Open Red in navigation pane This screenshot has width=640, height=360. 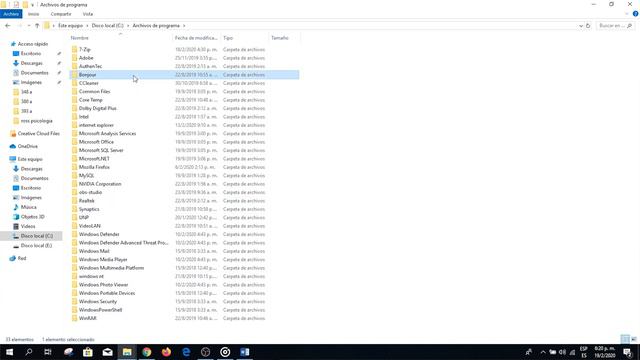tap(22, 258)
